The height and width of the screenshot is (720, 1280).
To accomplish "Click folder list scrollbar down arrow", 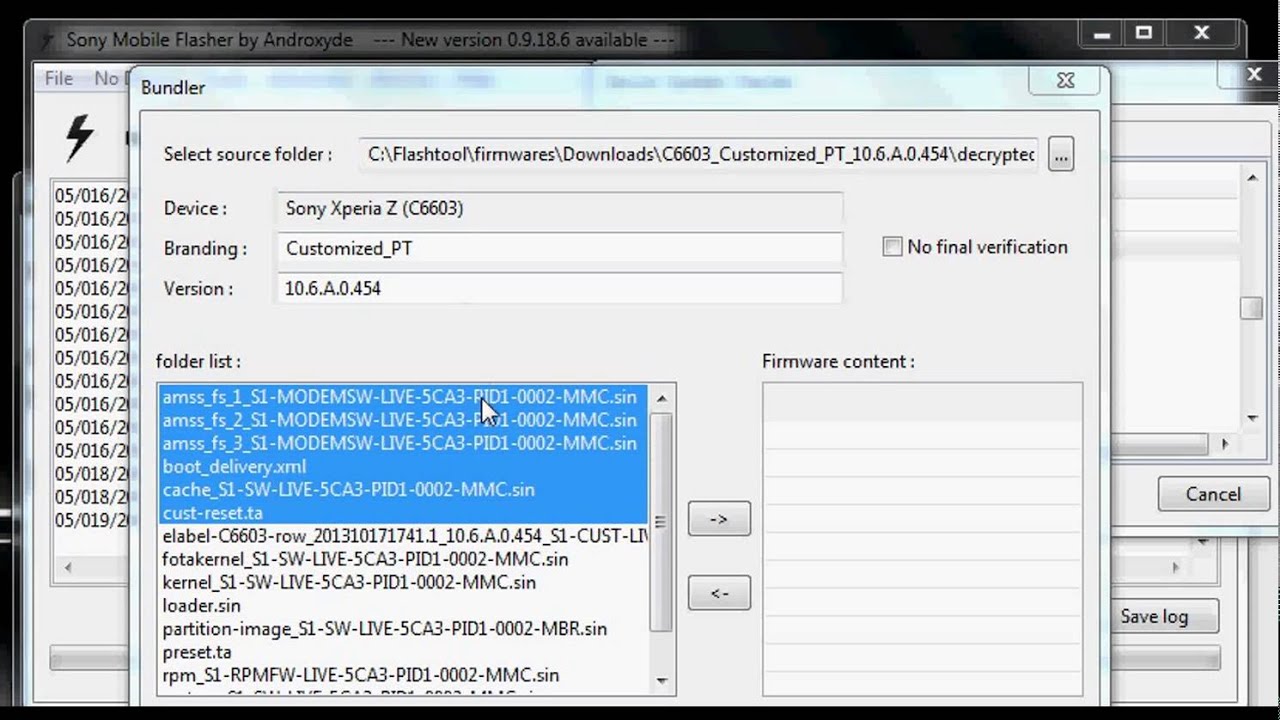I will click(x=661, y=681).
